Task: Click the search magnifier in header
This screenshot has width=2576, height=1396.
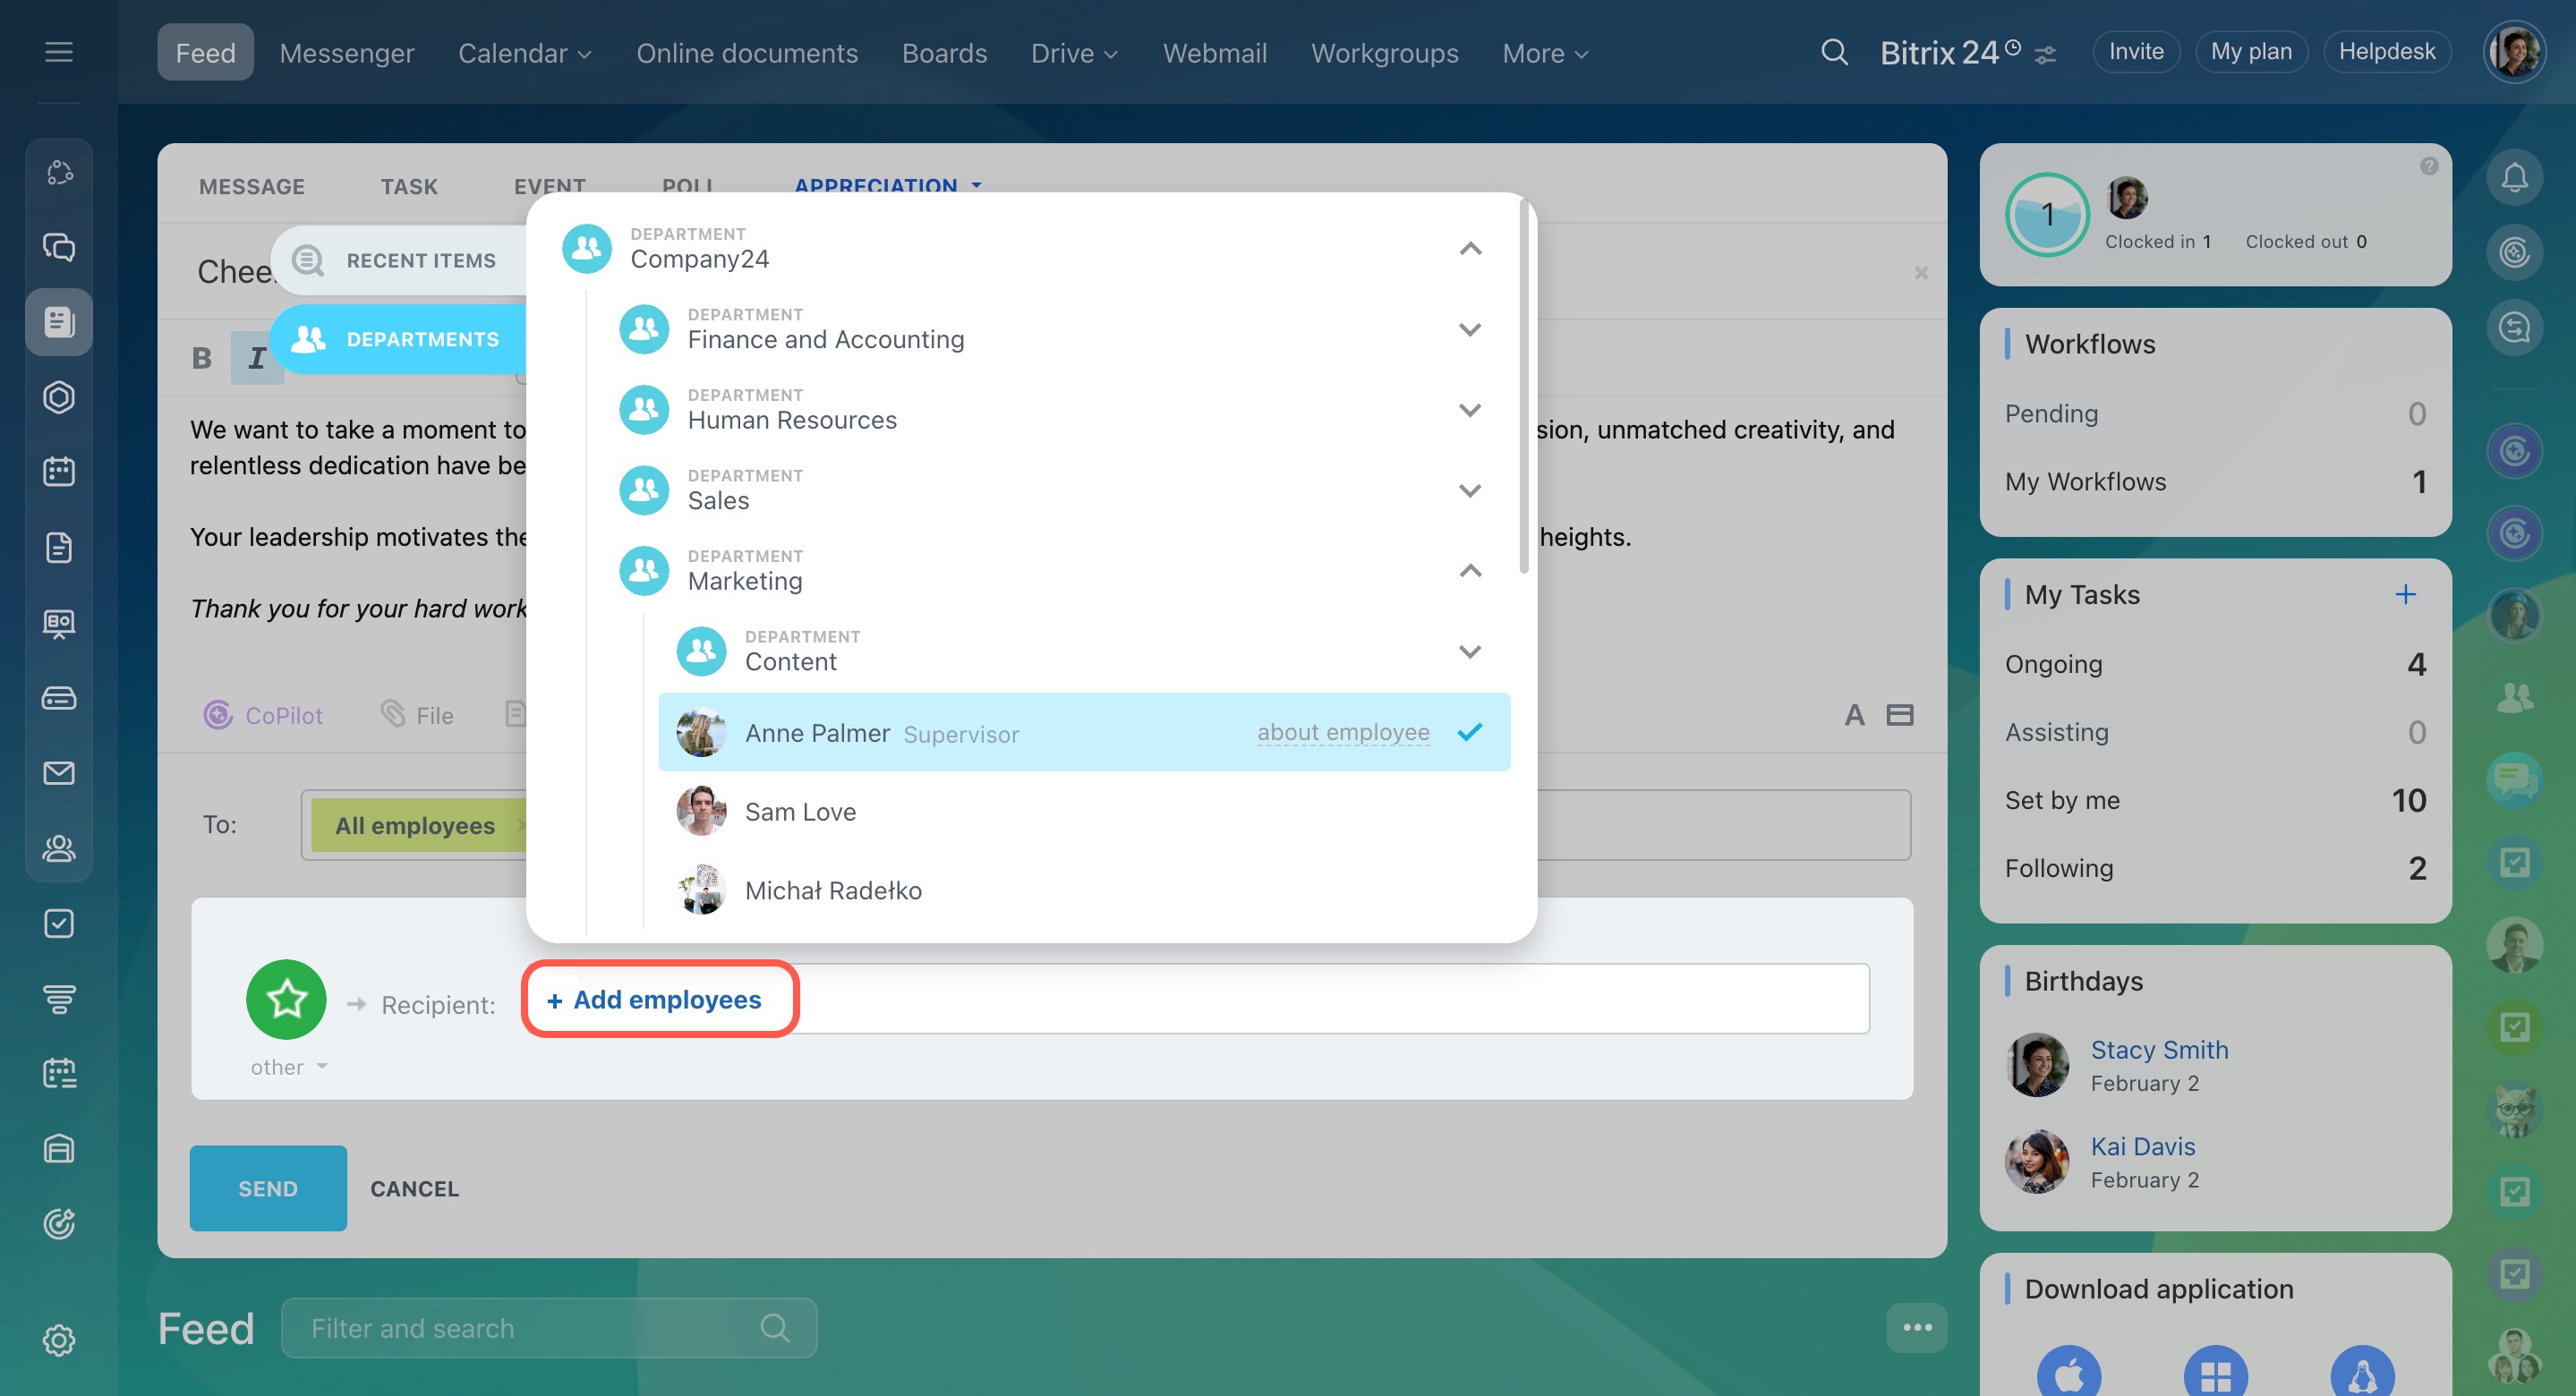Action: click(1833, 52)
